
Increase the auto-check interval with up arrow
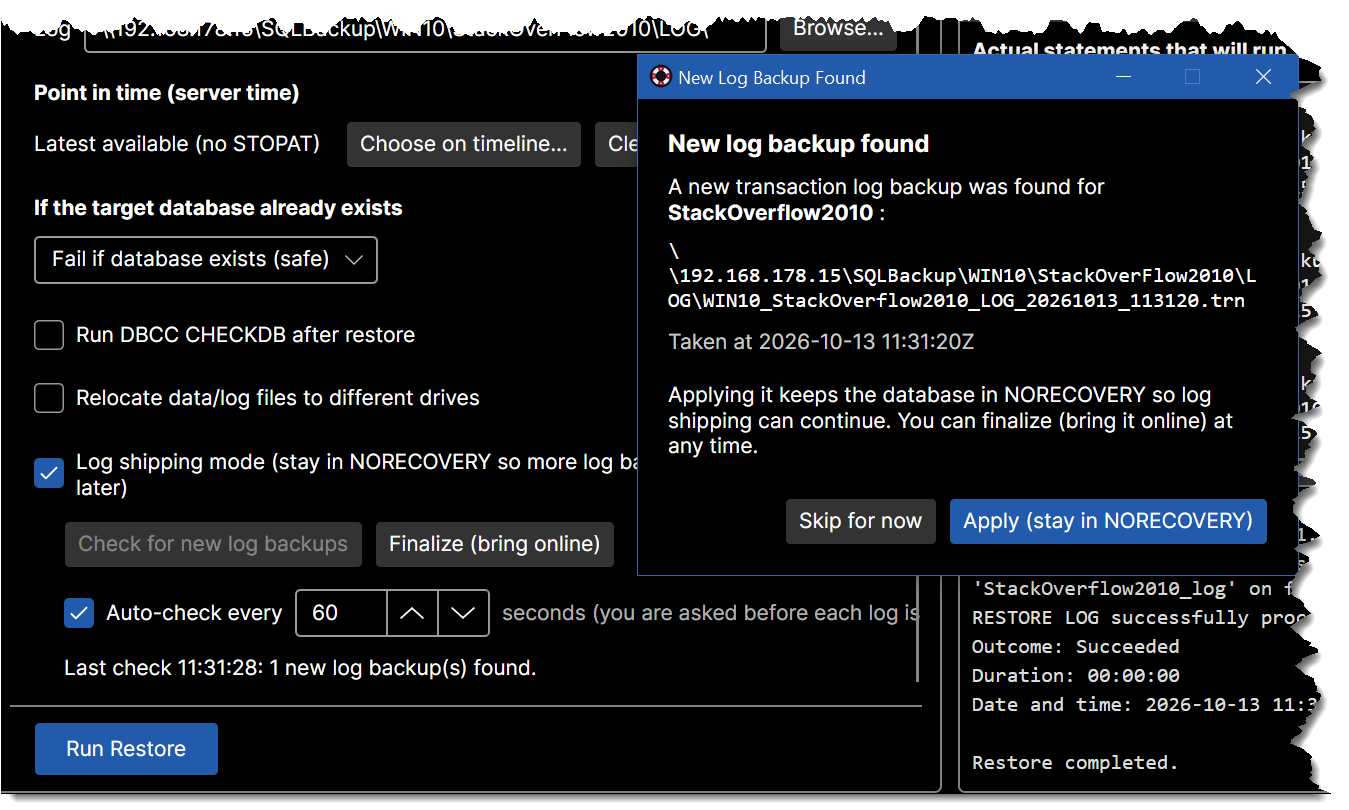tap(412, 613)
